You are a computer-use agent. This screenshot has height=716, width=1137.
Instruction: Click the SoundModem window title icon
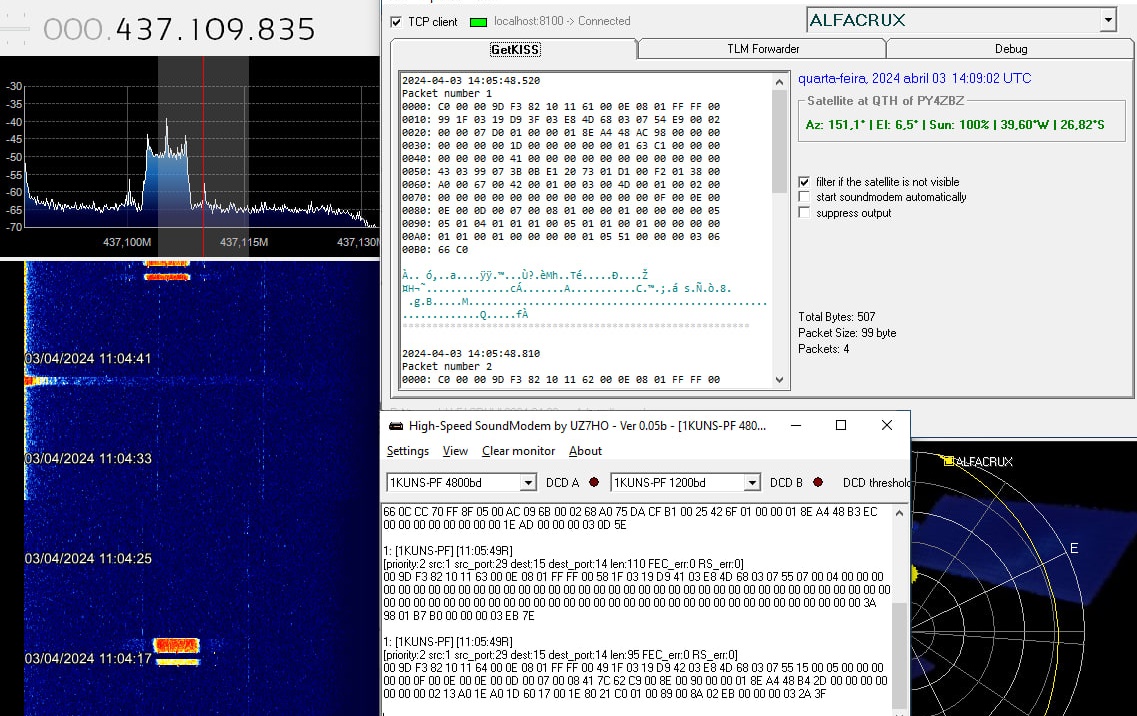tap(396, 426)
